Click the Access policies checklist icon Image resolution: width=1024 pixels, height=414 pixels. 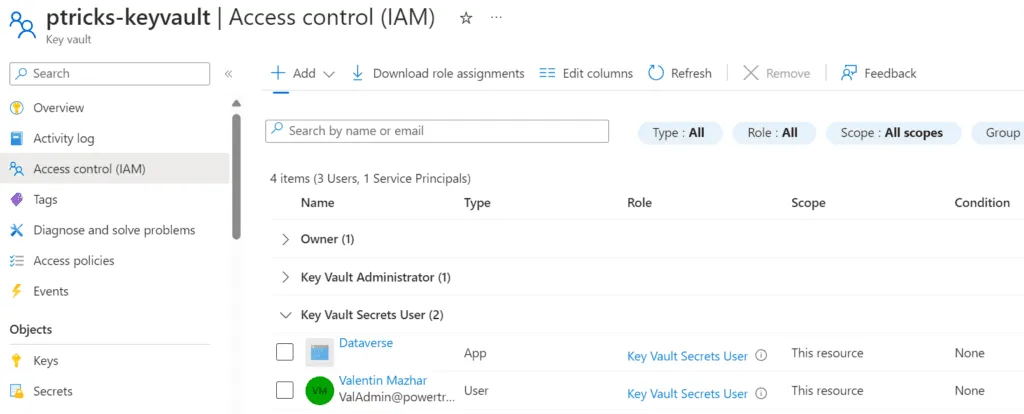17,261
